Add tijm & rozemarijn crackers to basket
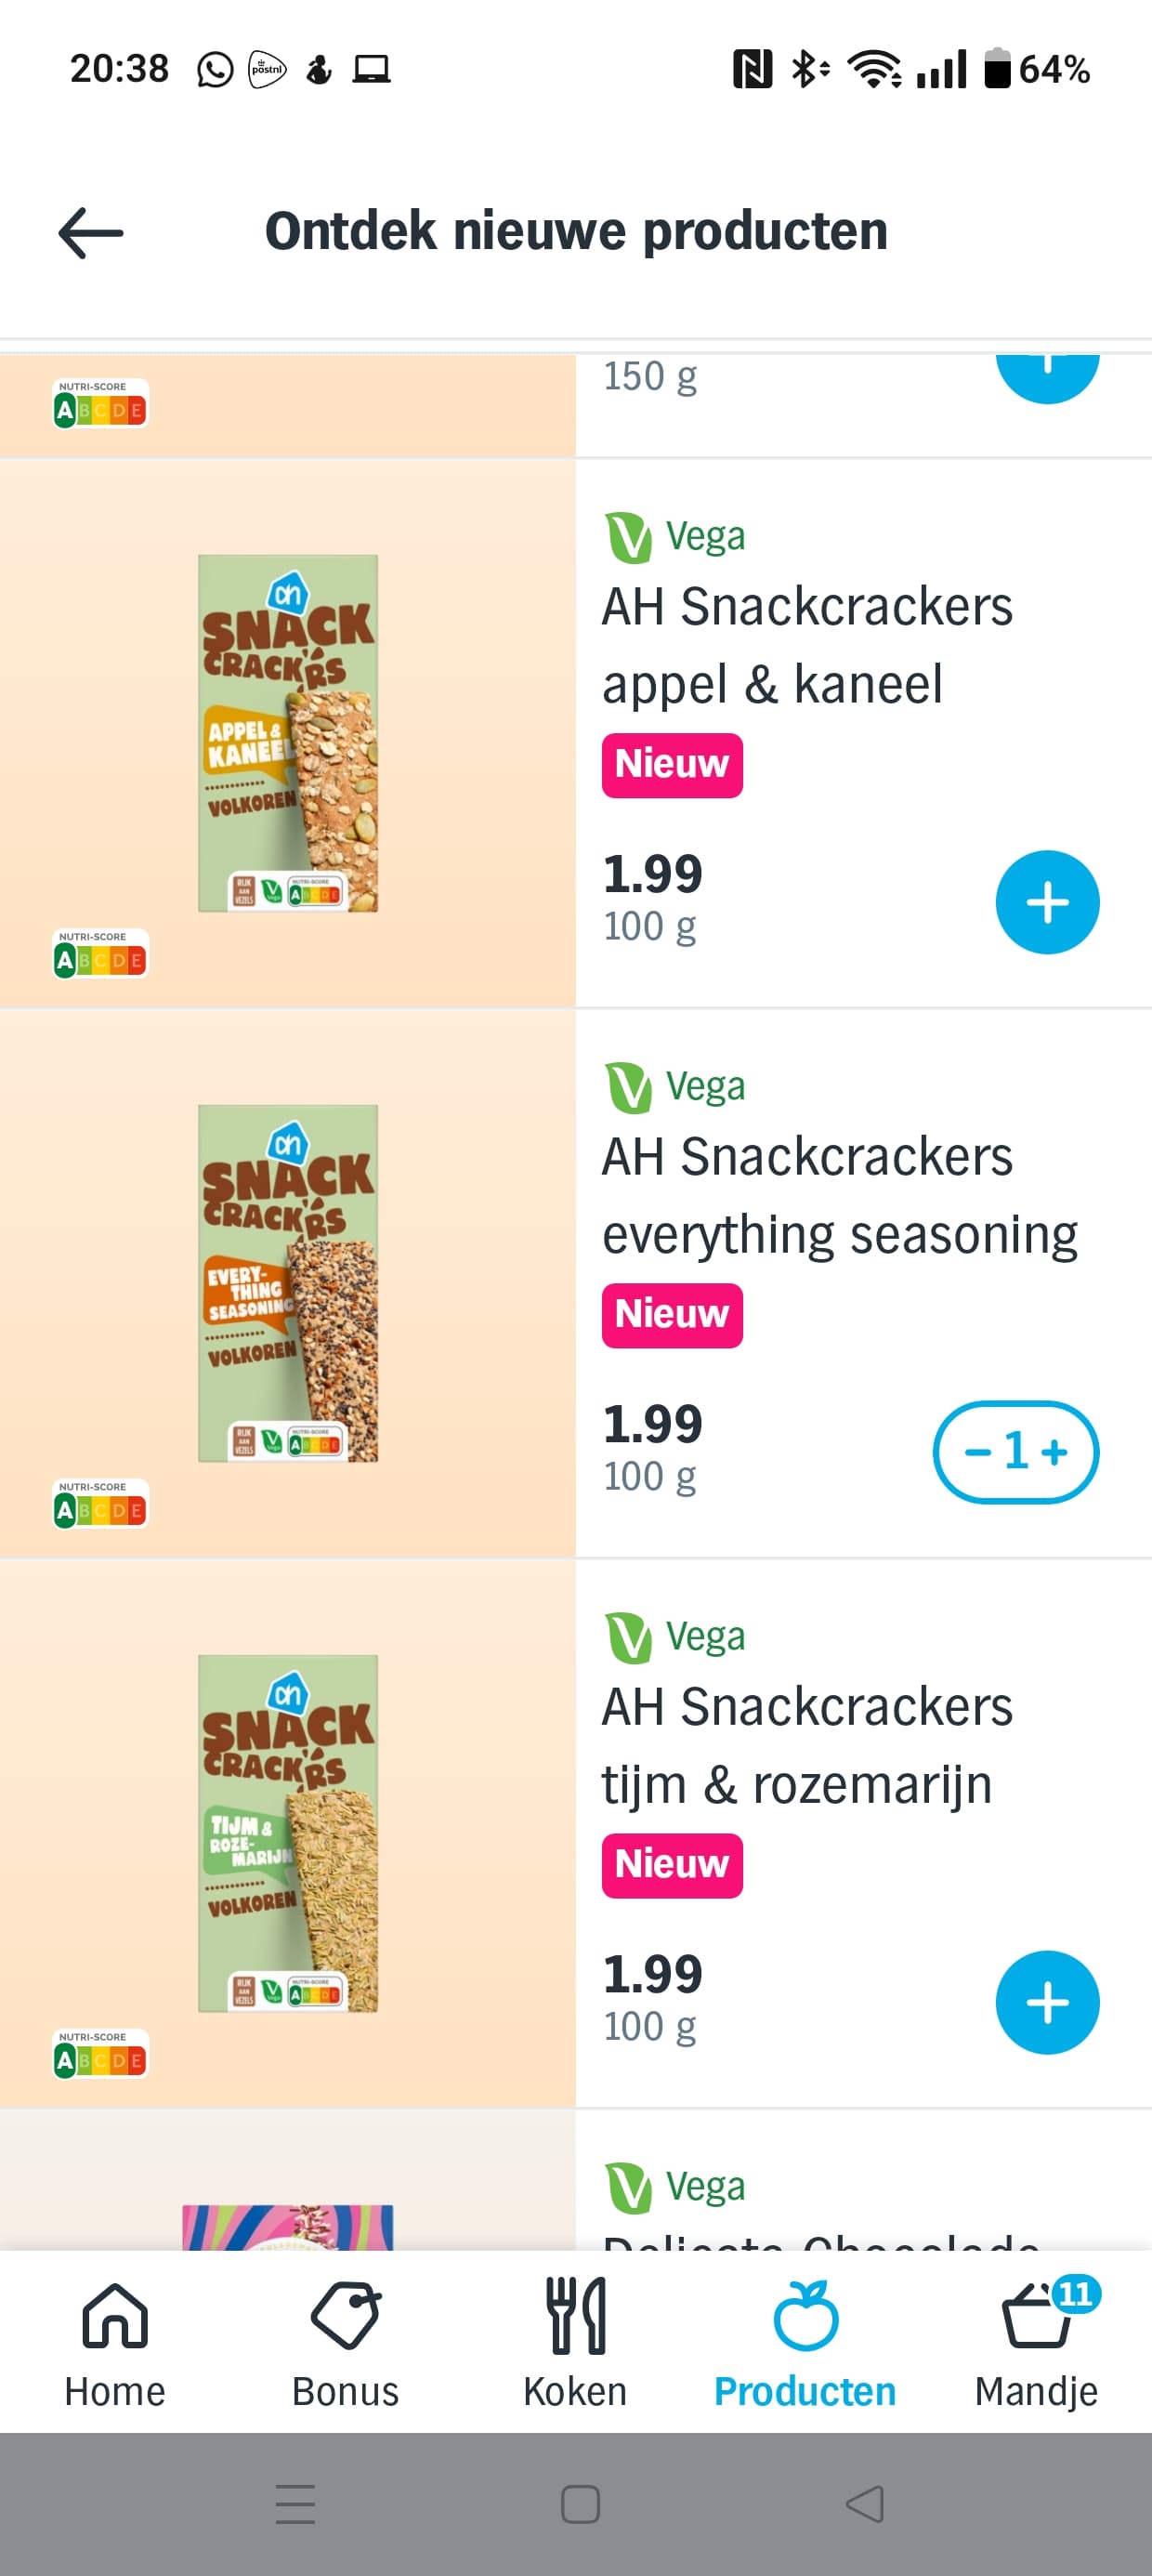 [1046, 2002]
